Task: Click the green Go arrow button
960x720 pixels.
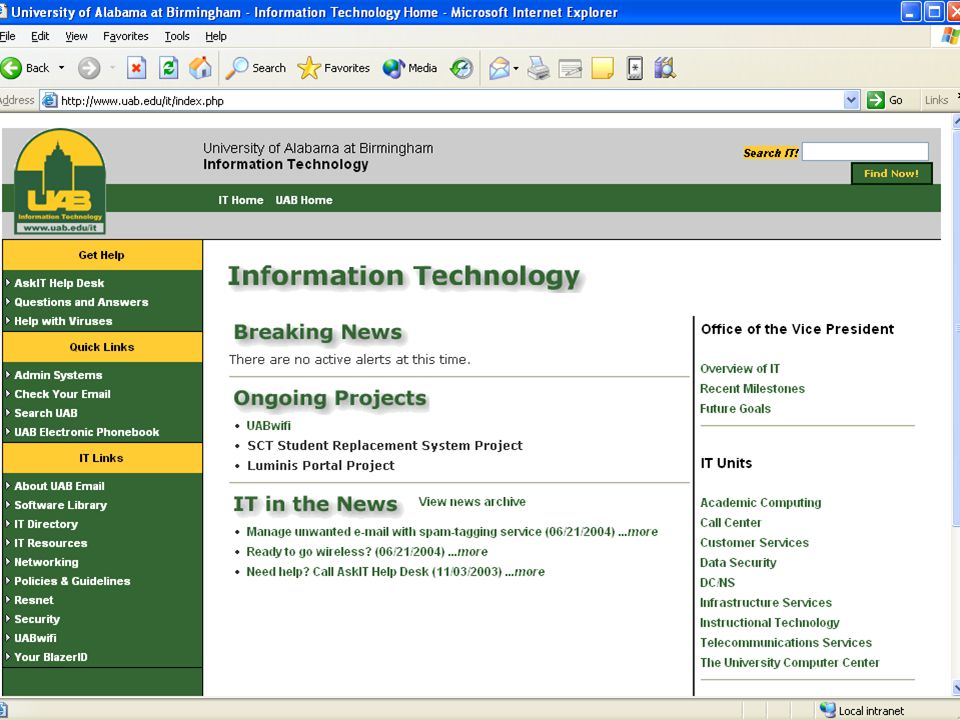Action: click(876, 100)
